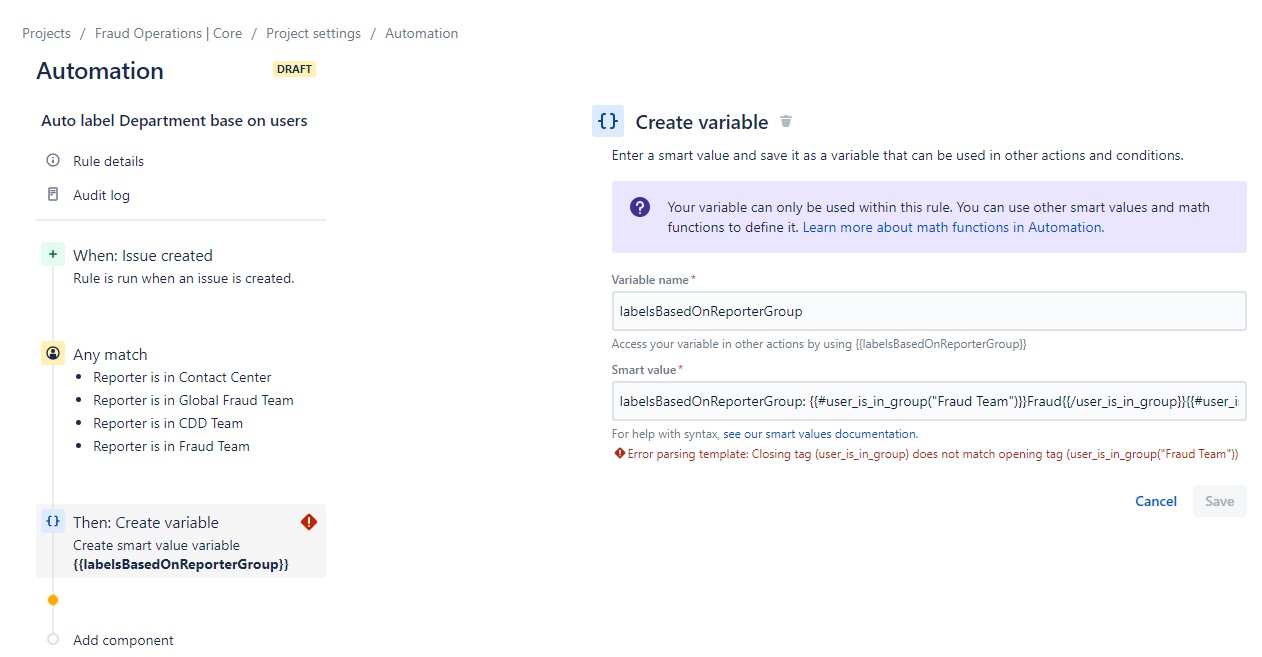Click the Cancel button
1262x657 pixels.
pyautogui.click(x=1155, y=501)
